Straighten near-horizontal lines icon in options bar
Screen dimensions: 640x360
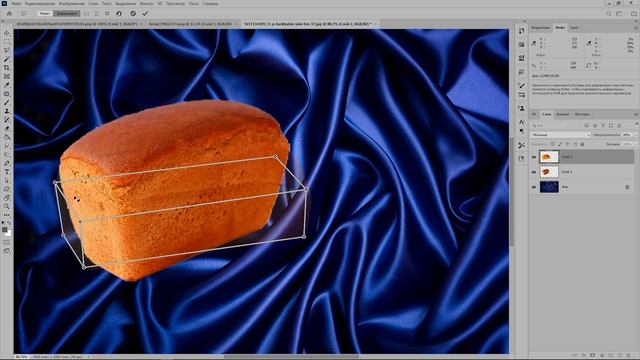coord(97,13)
